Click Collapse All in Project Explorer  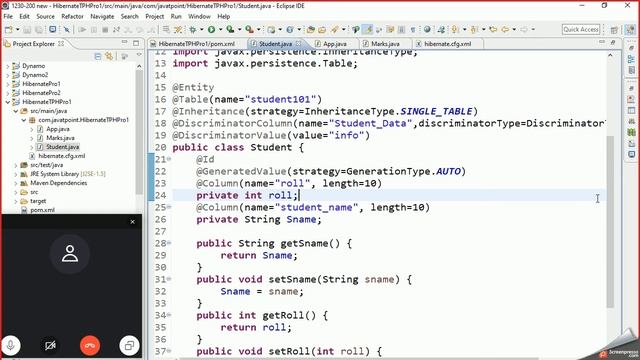tap(98, 56)
